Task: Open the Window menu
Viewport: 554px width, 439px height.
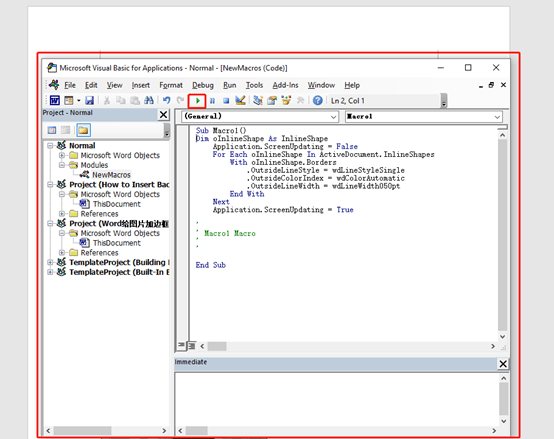Action: pyautogui.click(x=321, y=85)
